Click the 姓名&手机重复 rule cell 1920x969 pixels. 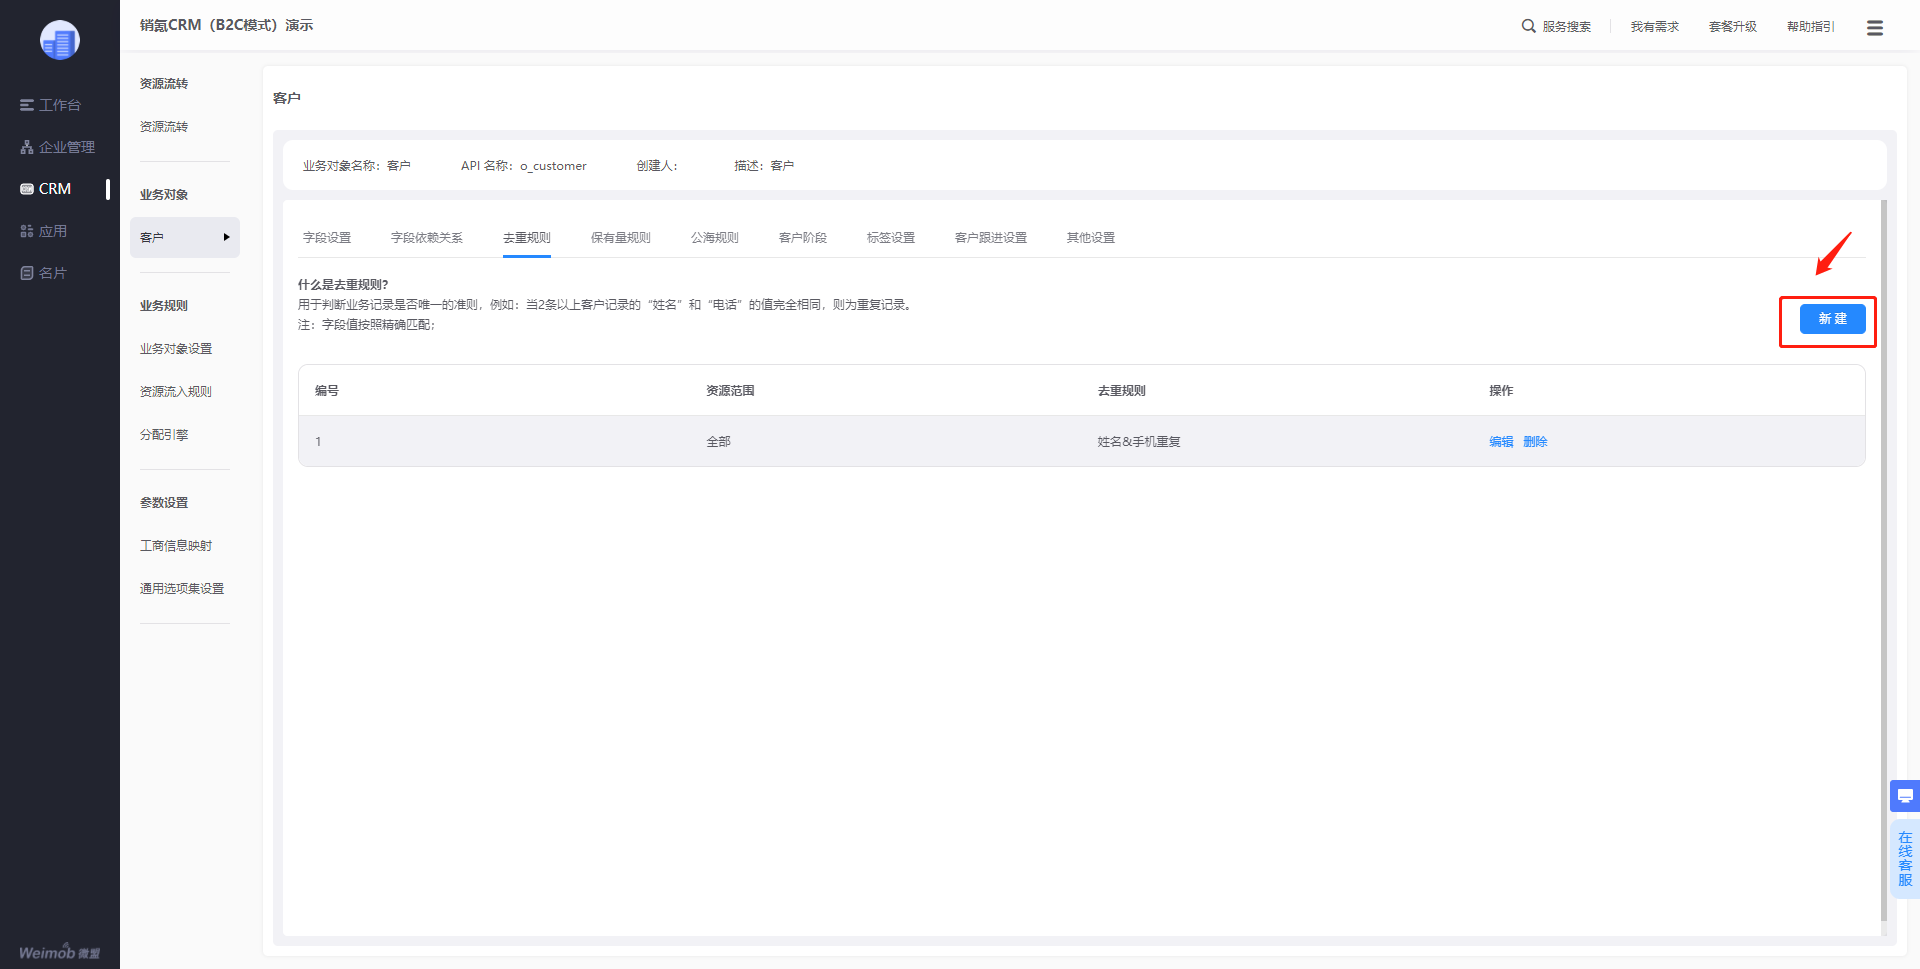[x=1139, y=442]
